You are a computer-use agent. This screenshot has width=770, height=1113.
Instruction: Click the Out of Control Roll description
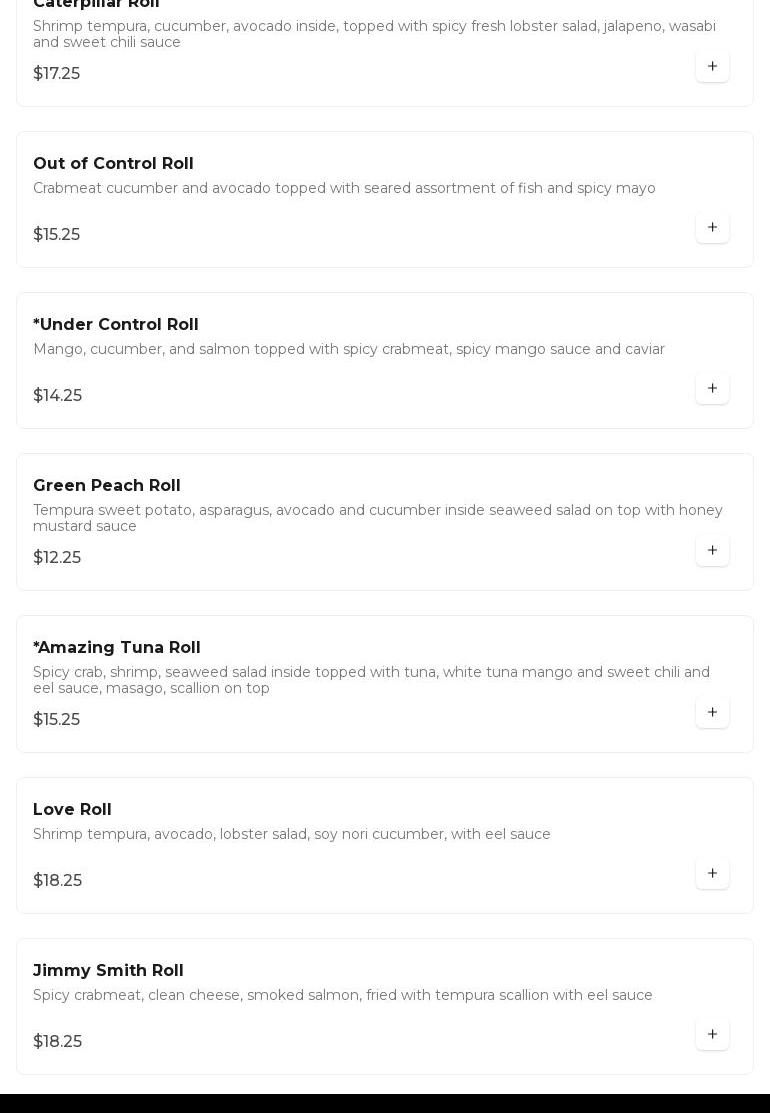coord(344,189)
